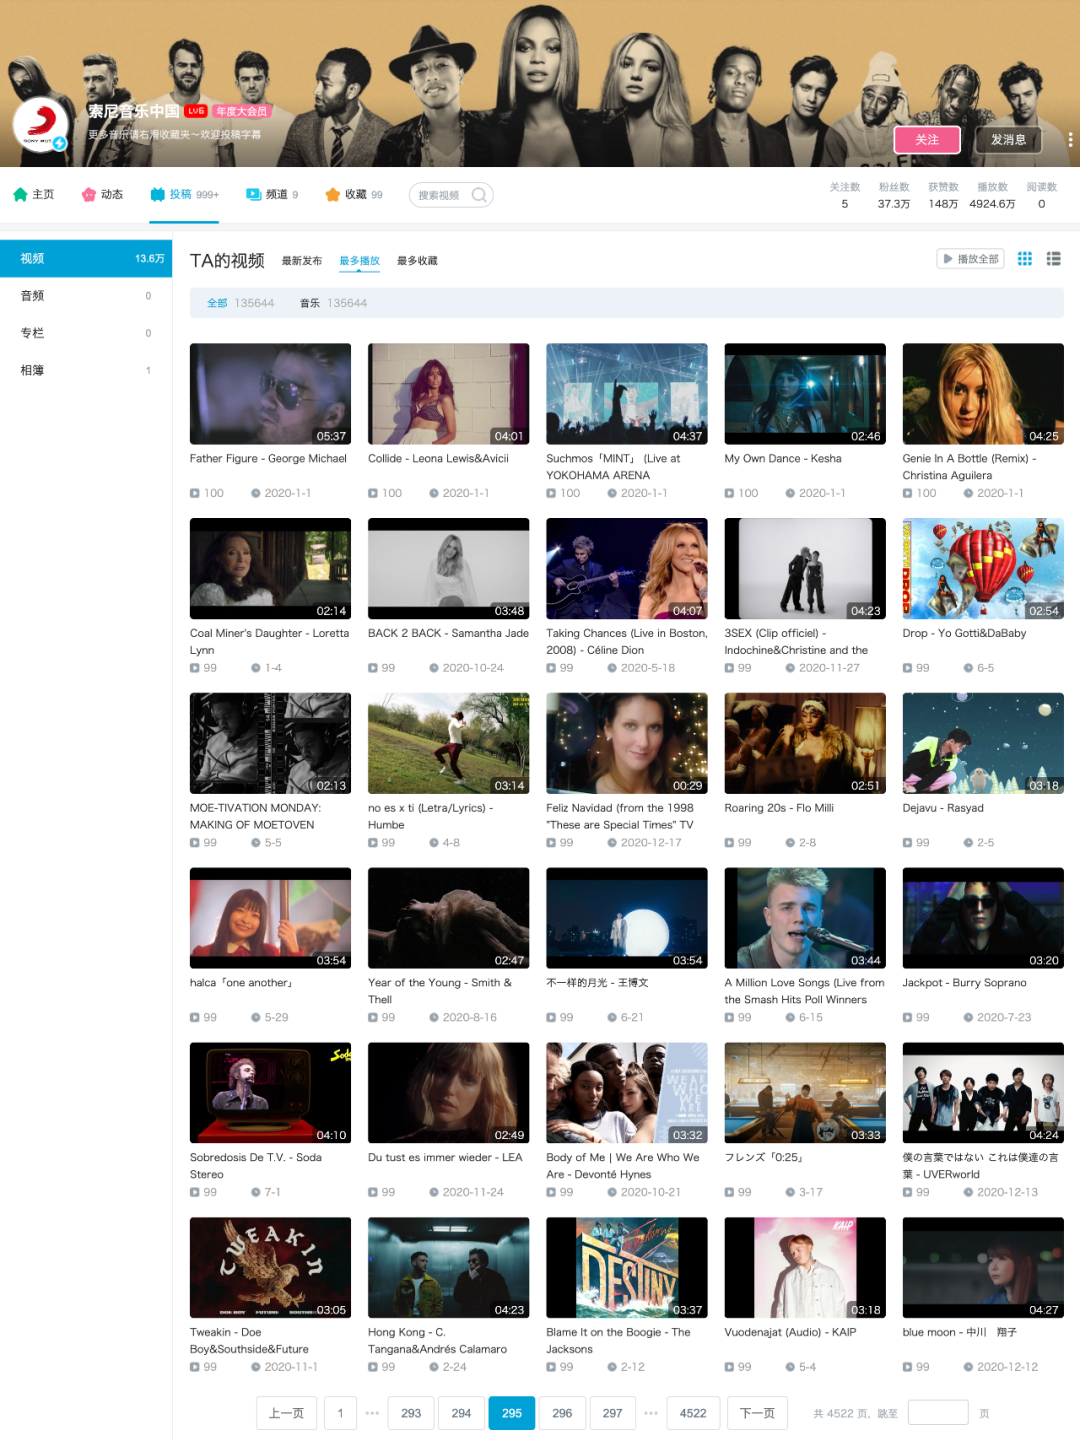Sort by 最新发布 newest
The image size is (1080, 1441).
[301, 261]
